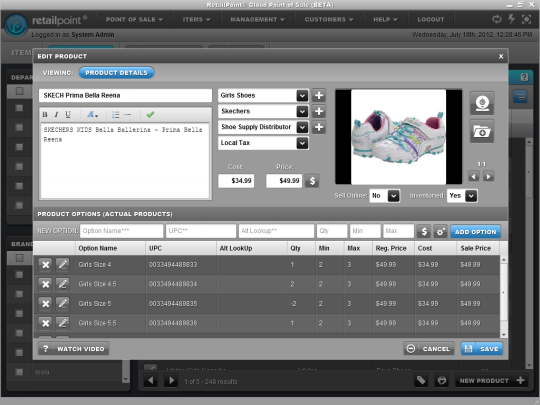Insert horizontal rule in description editor
The image size is (540, 405).
pyautogui.click(x=128, y=115)
